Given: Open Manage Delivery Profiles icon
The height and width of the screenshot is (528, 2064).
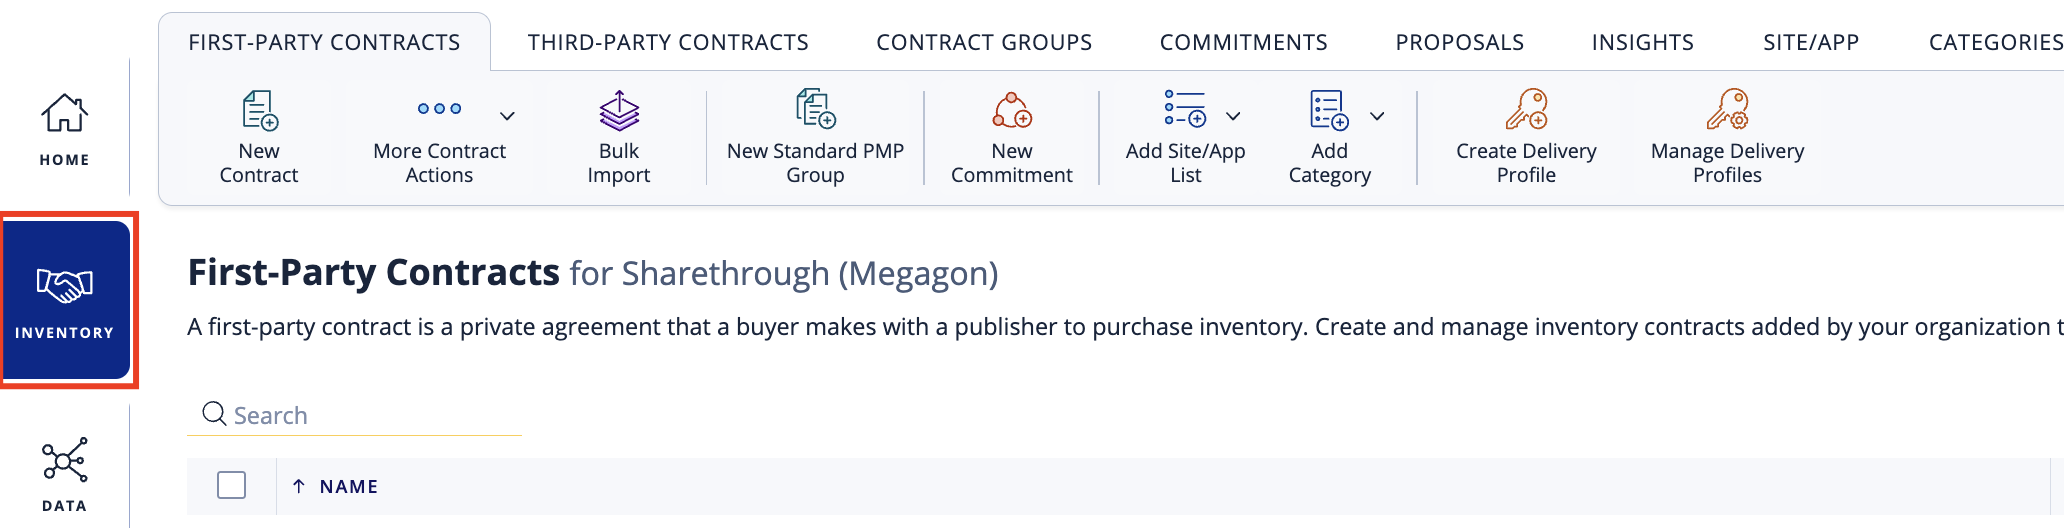Looking at the screenshot, I should [x=1727, y=110].
